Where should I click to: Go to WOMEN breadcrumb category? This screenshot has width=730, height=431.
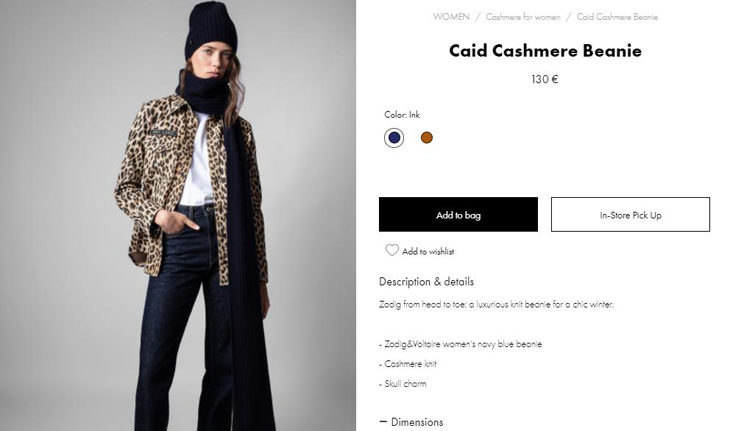point(451,17)
